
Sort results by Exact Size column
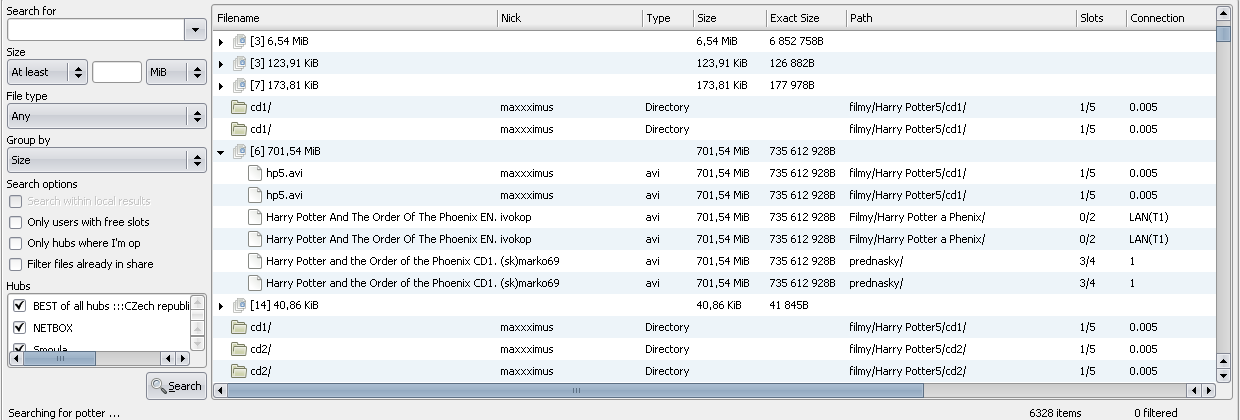(x=805, y=18)
